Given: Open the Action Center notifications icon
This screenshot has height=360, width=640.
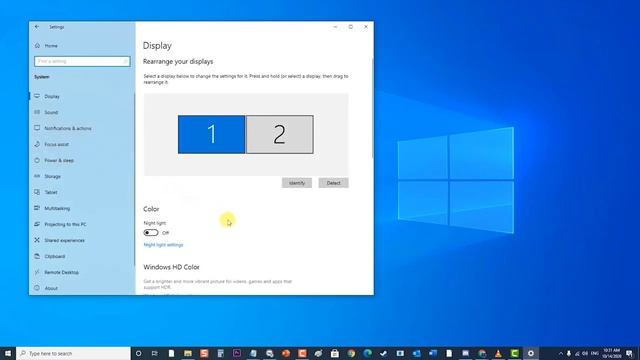Looking at the screenshot, I should click(629, 353).
